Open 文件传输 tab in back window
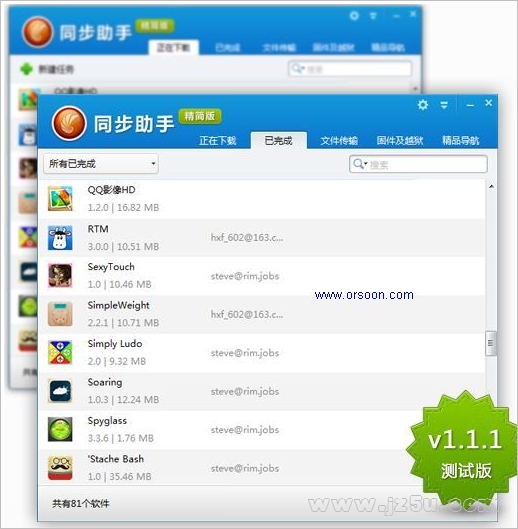 click(x=279, y=48)
